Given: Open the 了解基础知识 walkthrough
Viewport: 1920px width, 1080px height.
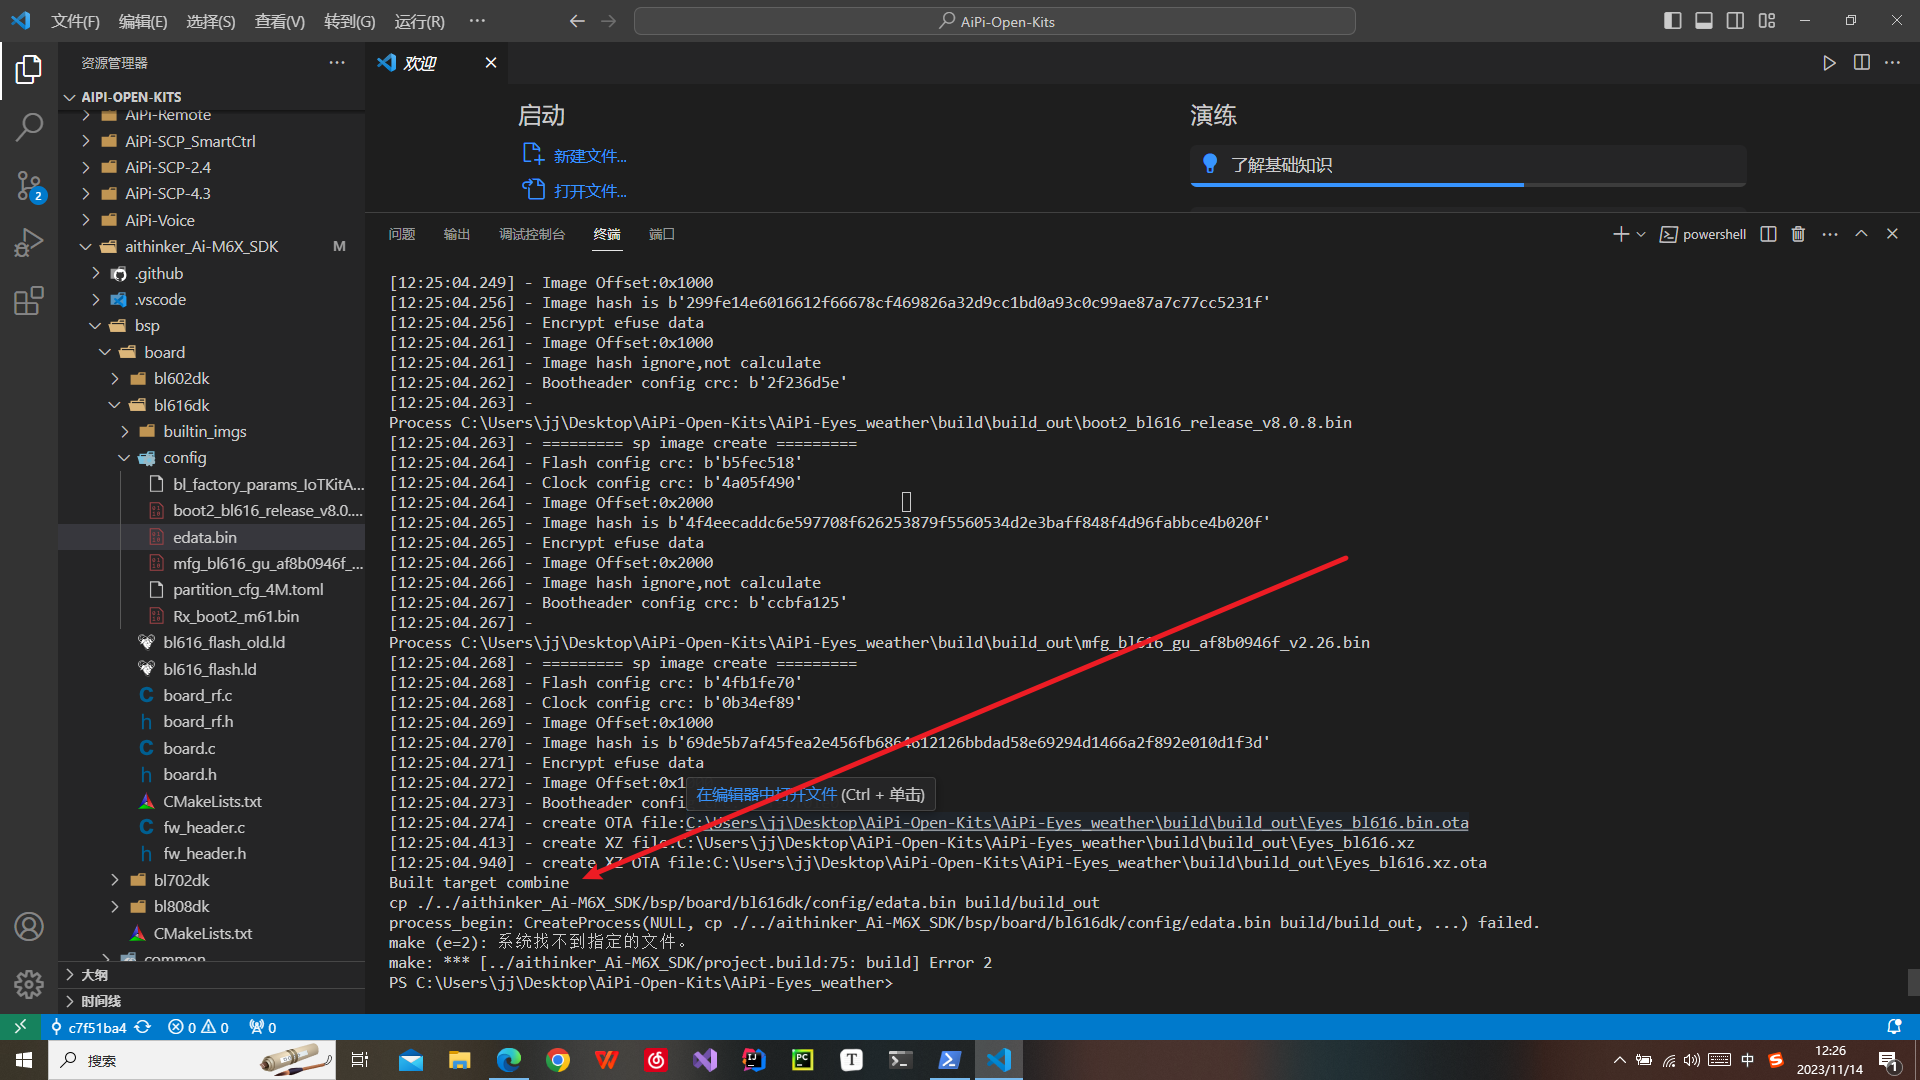Looking at the screenshot, I should [x=1468, y=165].
